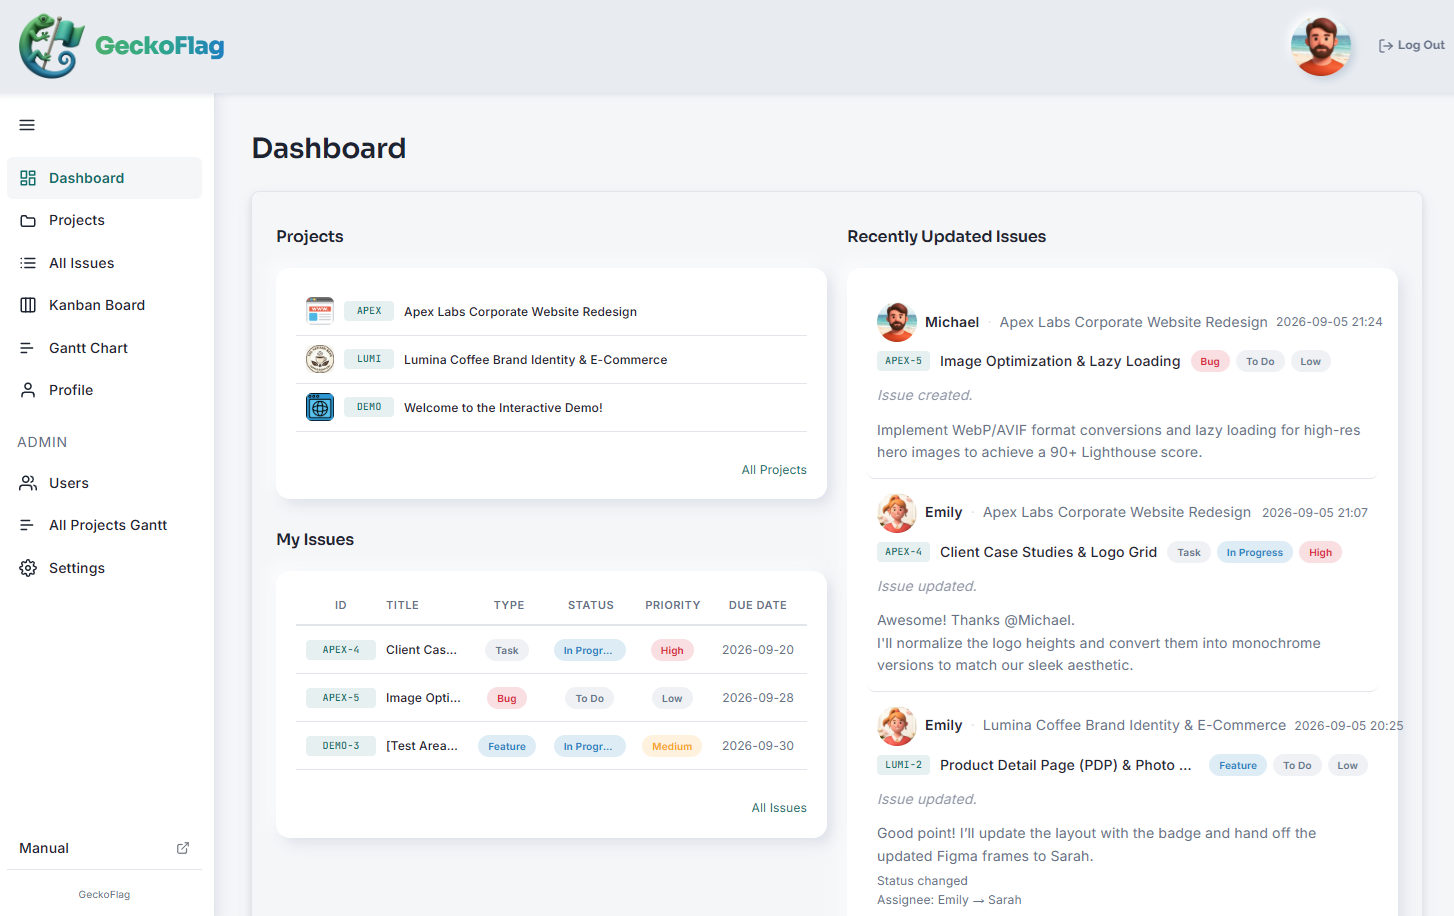Open Kanban Board from sidebar
The image size is (1454, 916).
coord(104,305)
